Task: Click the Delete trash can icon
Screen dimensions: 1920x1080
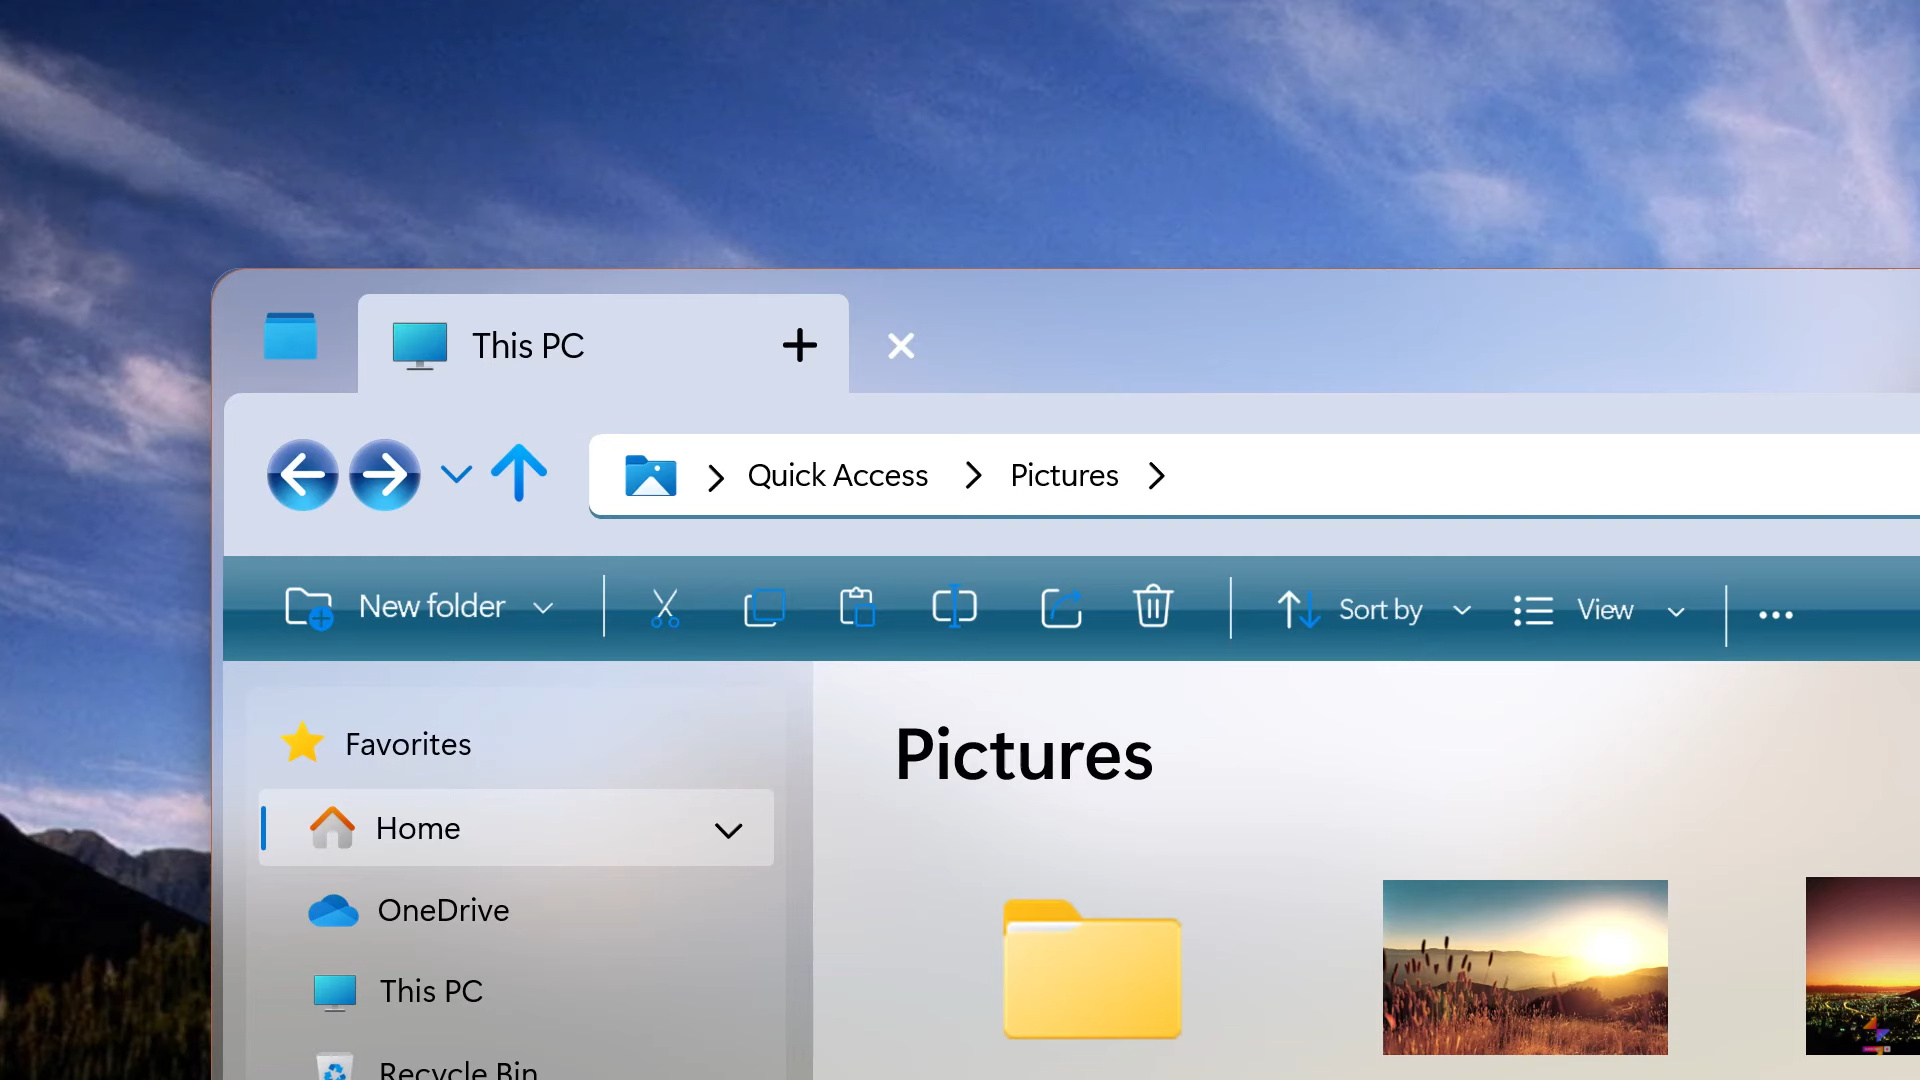Action: 1152,606
